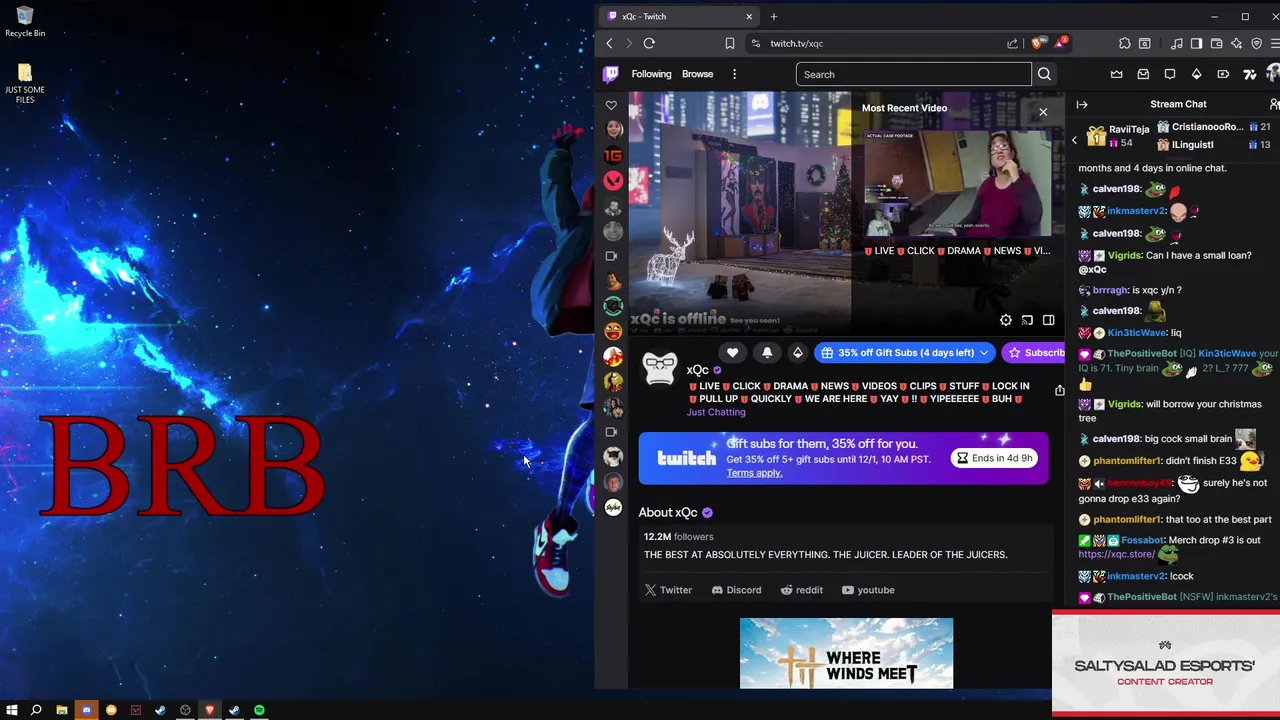Click the Subscribe button
1280x720 pixels.
(x=1035, y=353)
